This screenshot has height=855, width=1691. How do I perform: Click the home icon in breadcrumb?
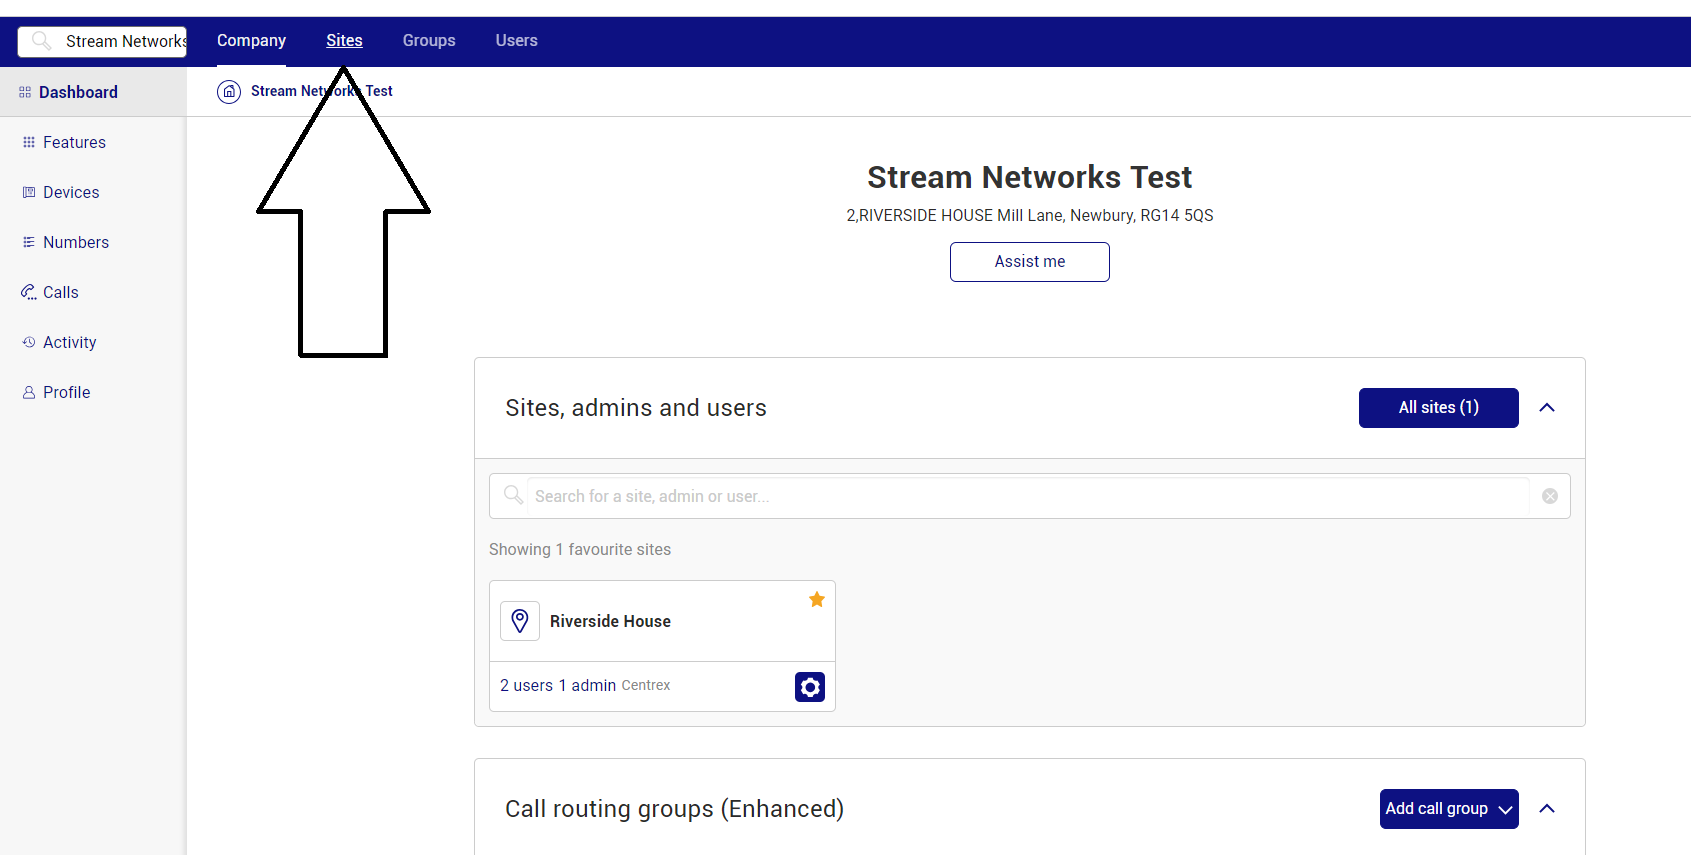pos(229,92)
